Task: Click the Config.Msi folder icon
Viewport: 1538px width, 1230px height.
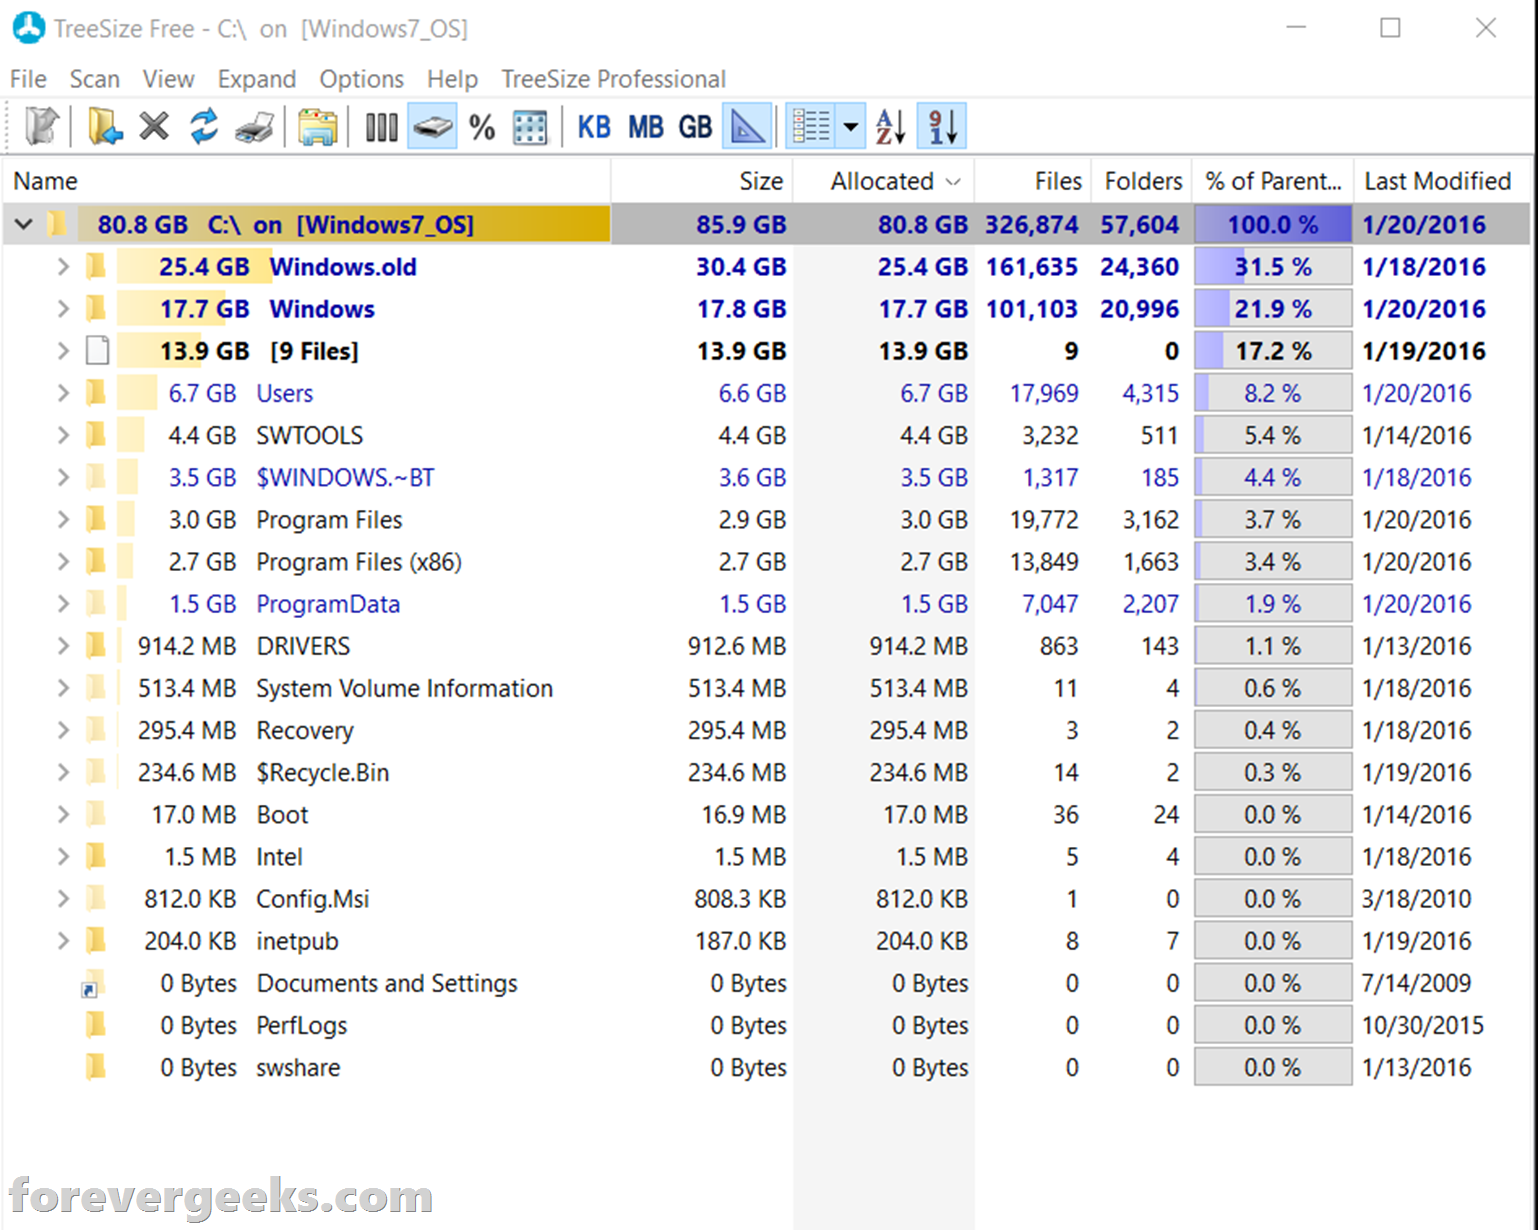Action: 95,898
